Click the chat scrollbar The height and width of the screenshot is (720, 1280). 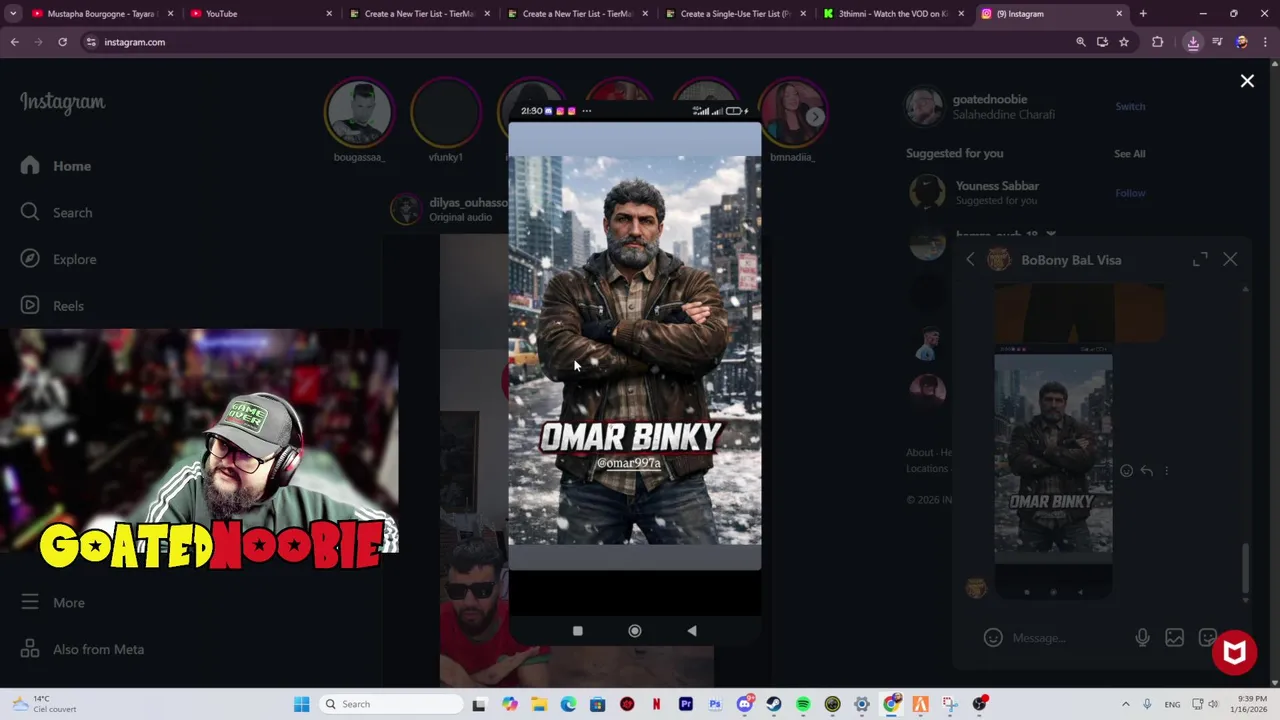point(1245,568)
